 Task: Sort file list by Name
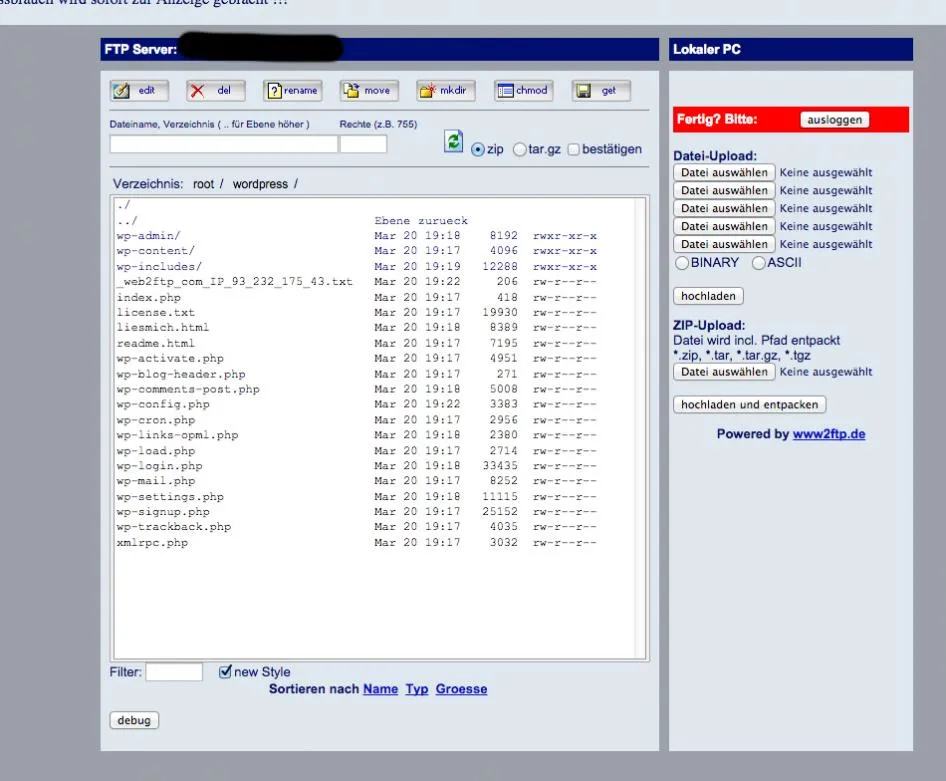coord(381,689)
